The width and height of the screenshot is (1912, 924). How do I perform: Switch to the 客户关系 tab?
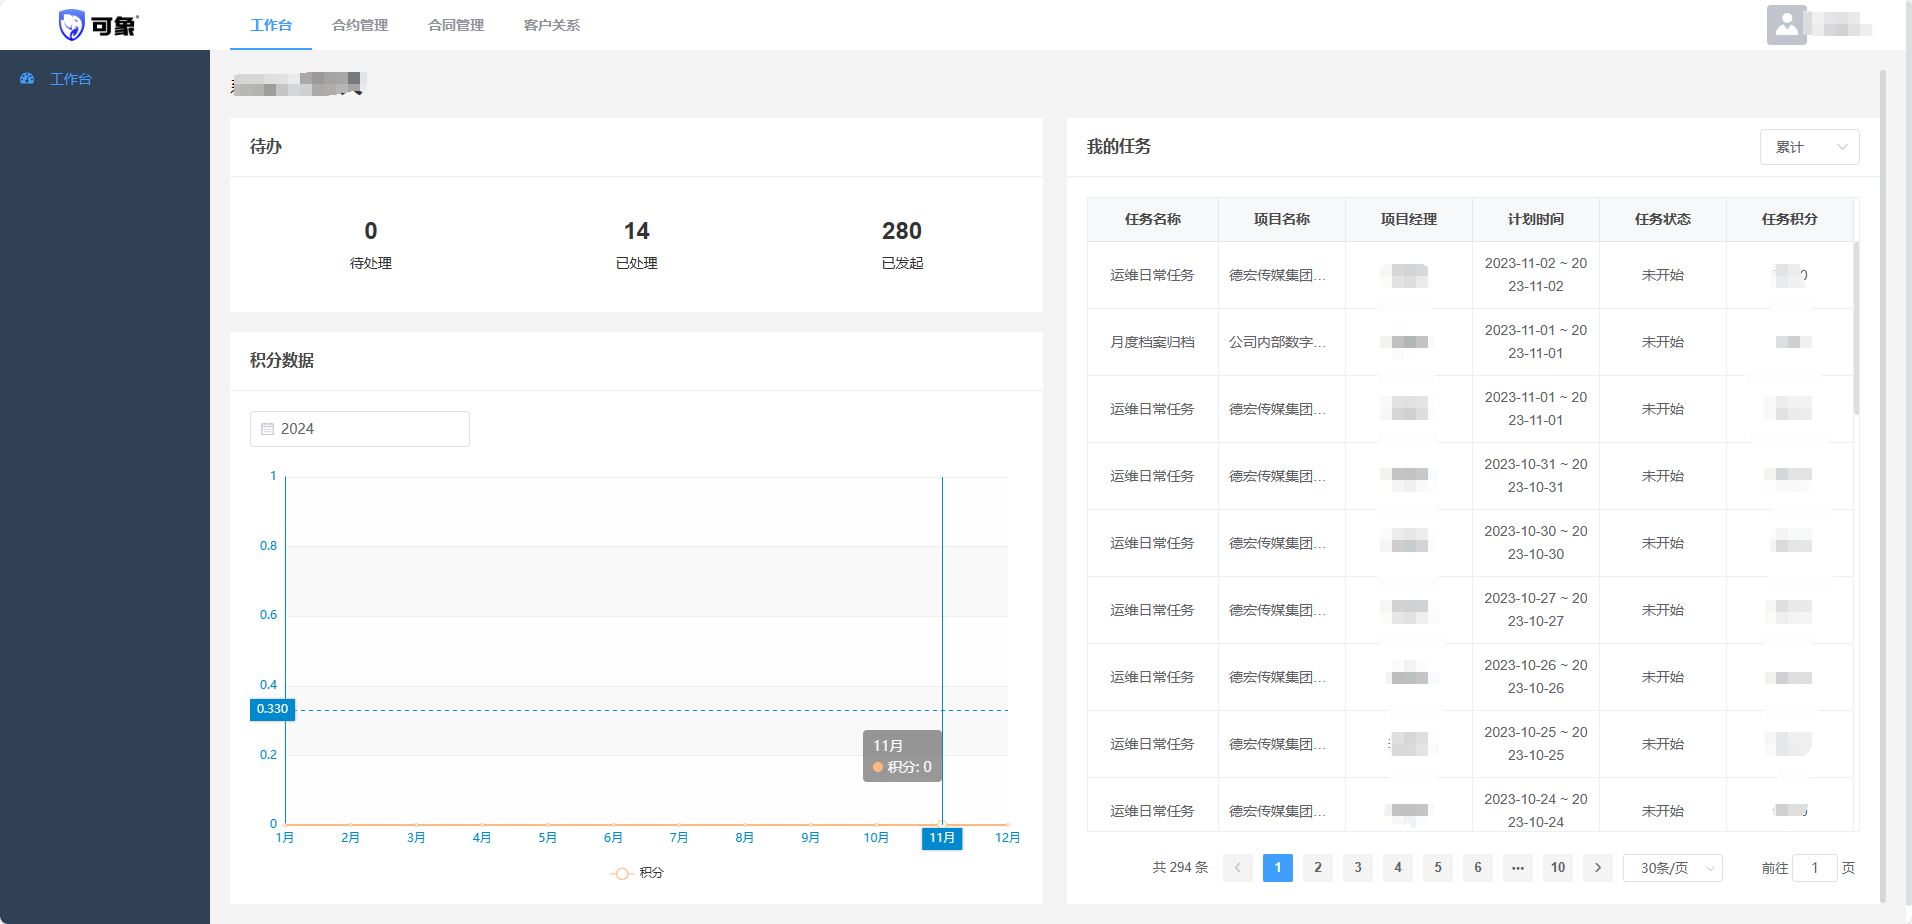[552, 25]
